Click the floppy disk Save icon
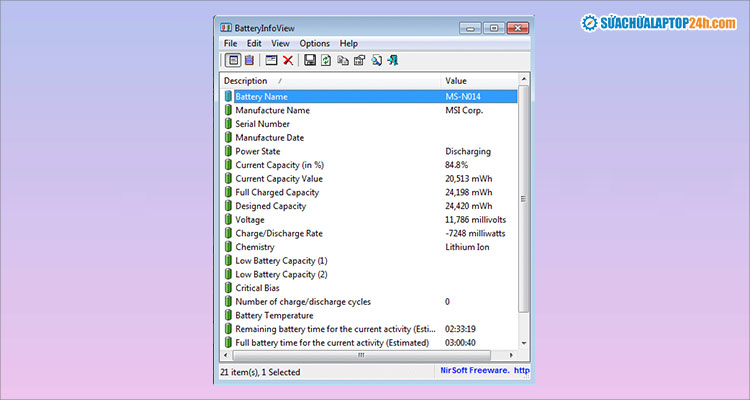Screen dimensions: 750x400 click(310, 61)
